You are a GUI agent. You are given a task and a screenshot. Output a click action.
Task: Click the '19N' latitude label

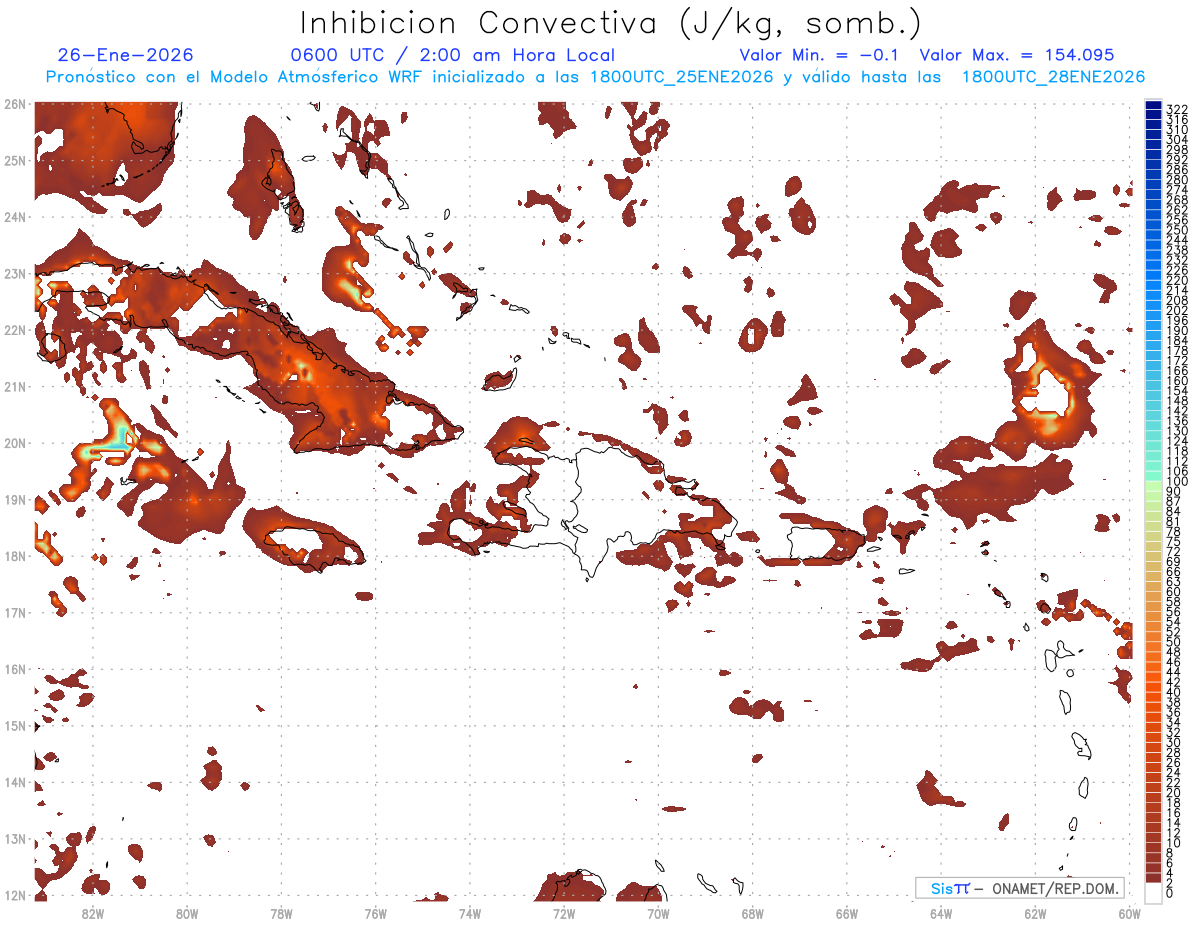click(15, 499)
